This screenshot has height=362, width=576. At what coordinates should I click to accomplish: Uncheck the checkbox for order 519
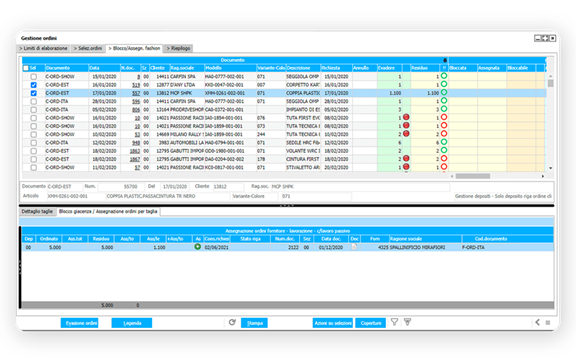[33, 85]
